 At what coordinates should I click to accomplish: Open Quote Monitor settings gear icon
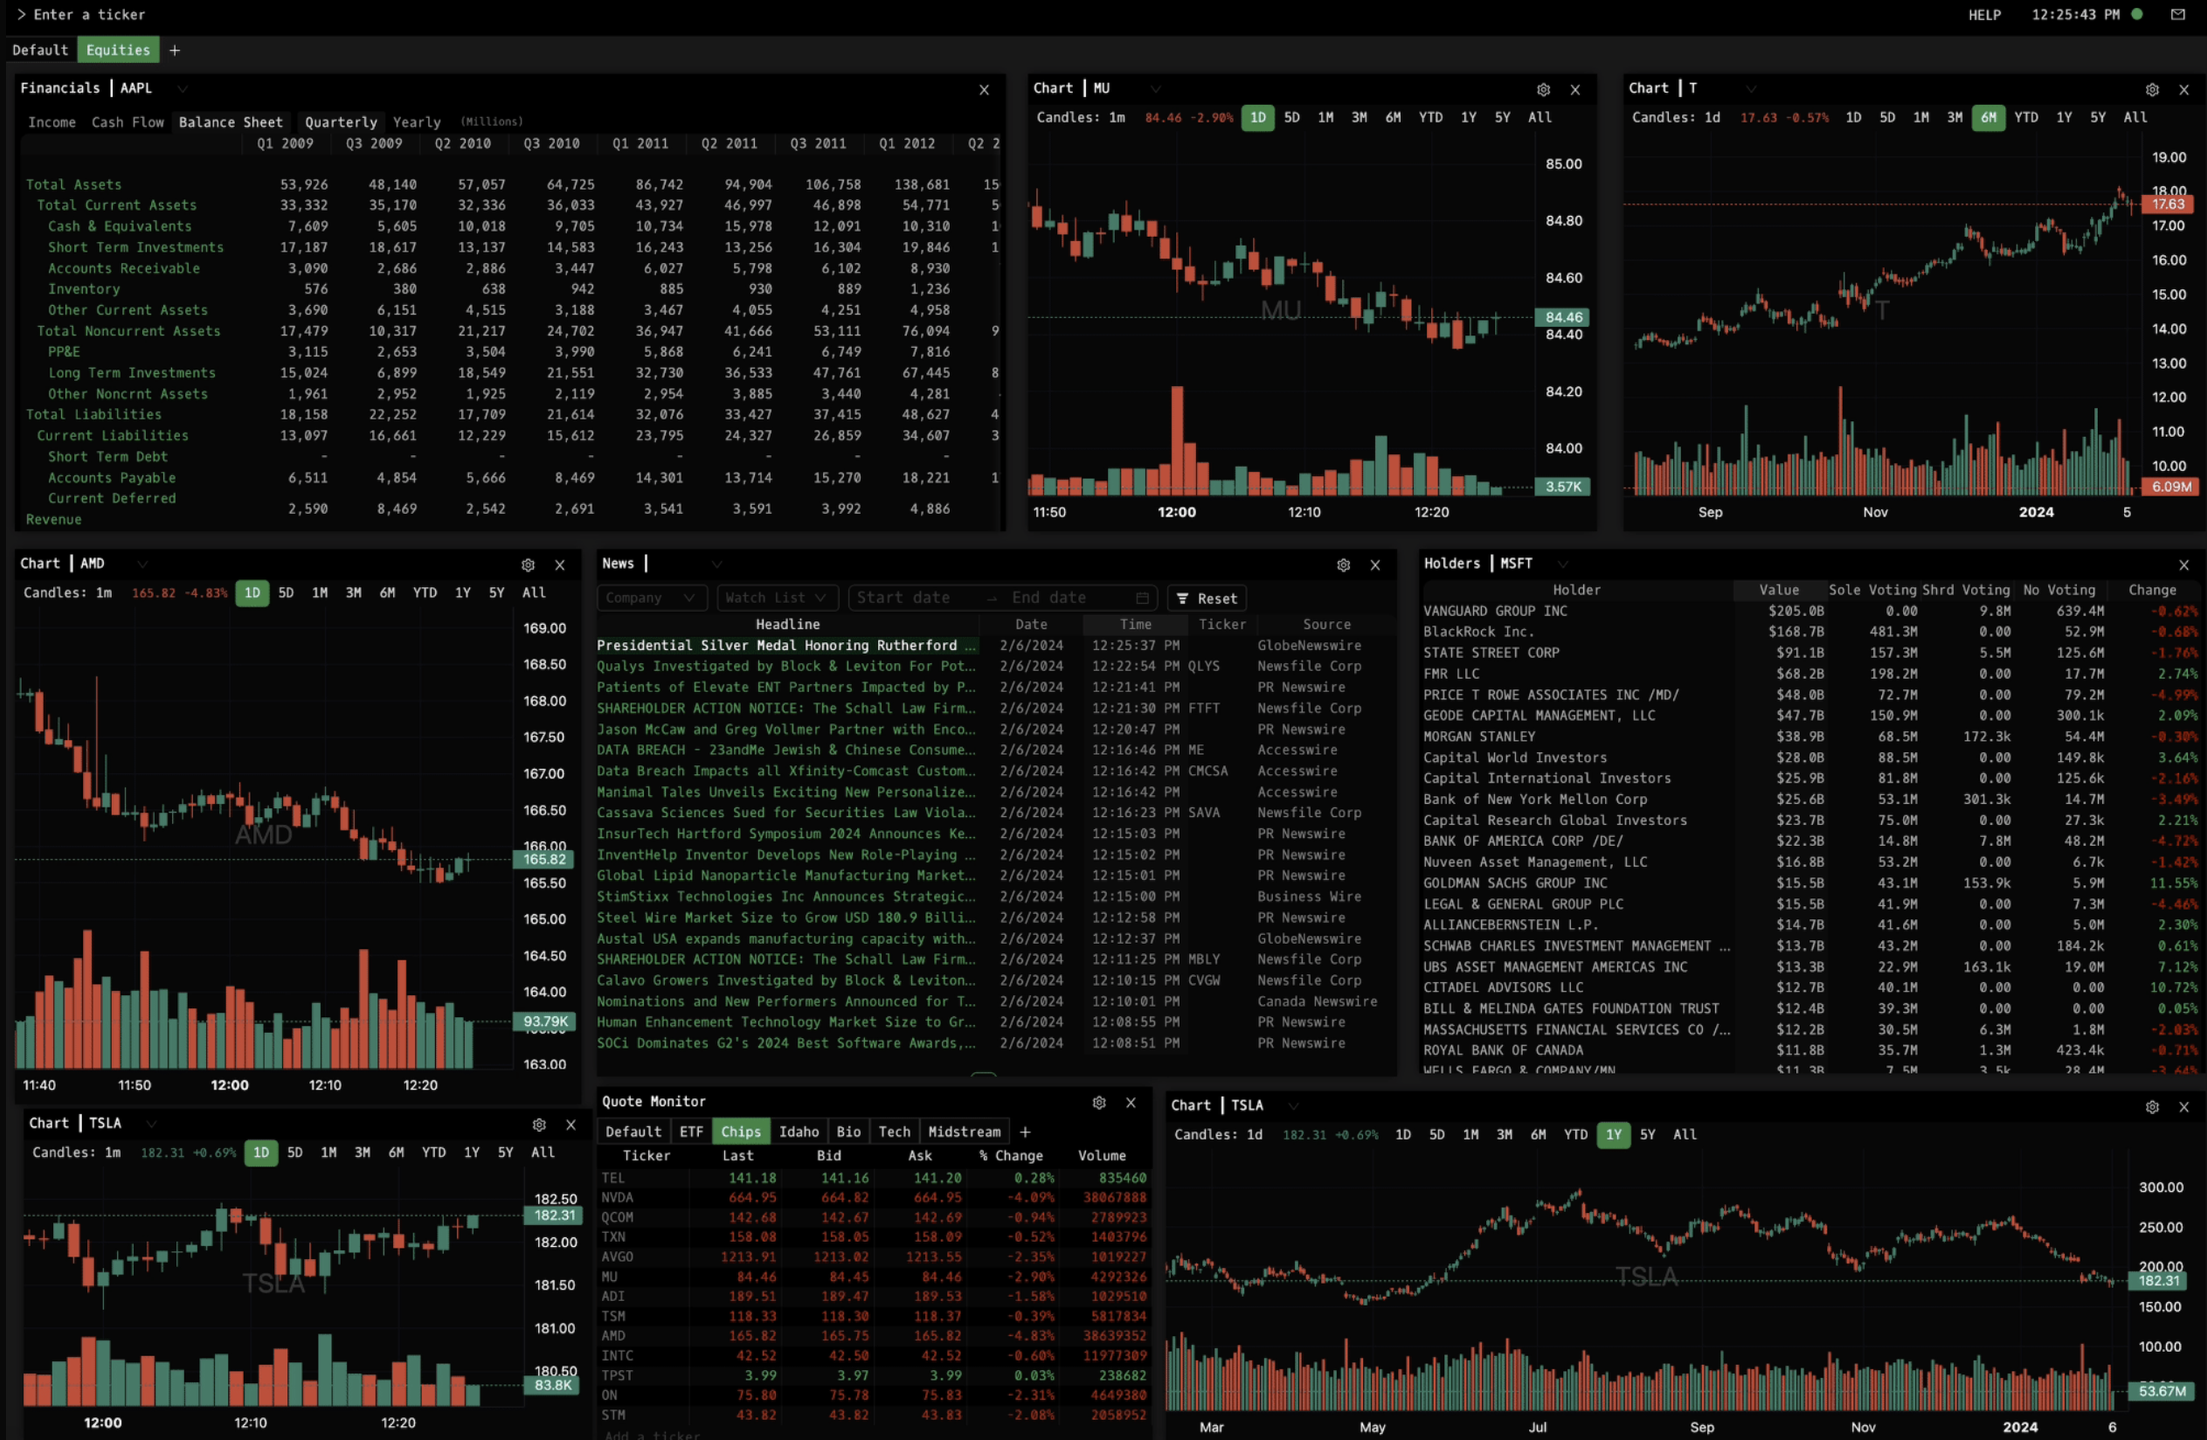pyautogui.click(x=1099, y=1102)
